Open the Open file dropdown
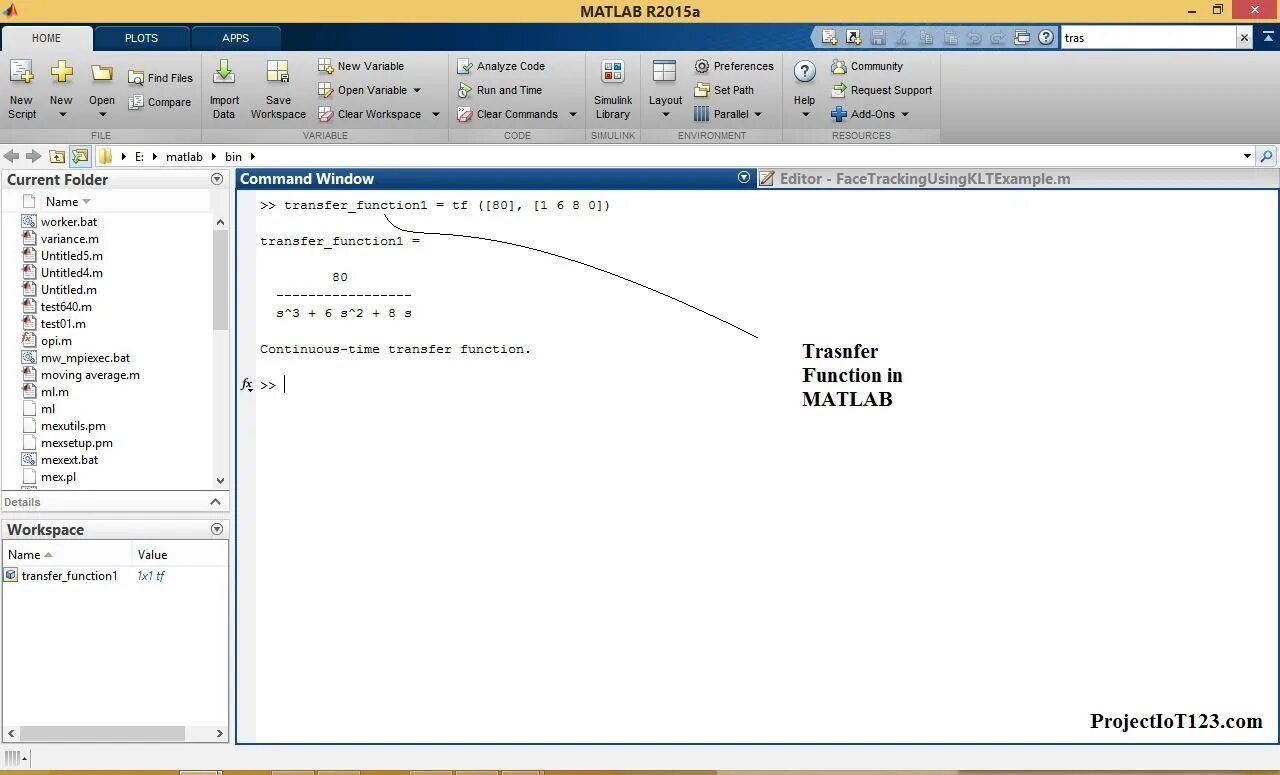 click(102, 113)
